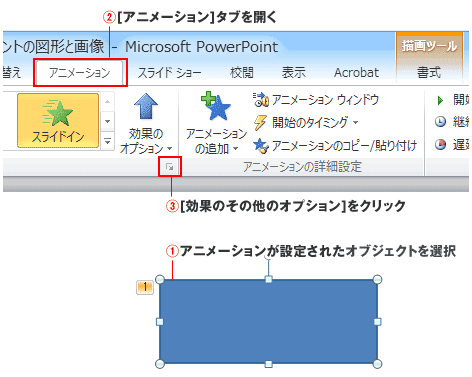Open the effect options dialog launcher
The height and width of the screenshot is (377, 472).
click(x=170, y=166)
